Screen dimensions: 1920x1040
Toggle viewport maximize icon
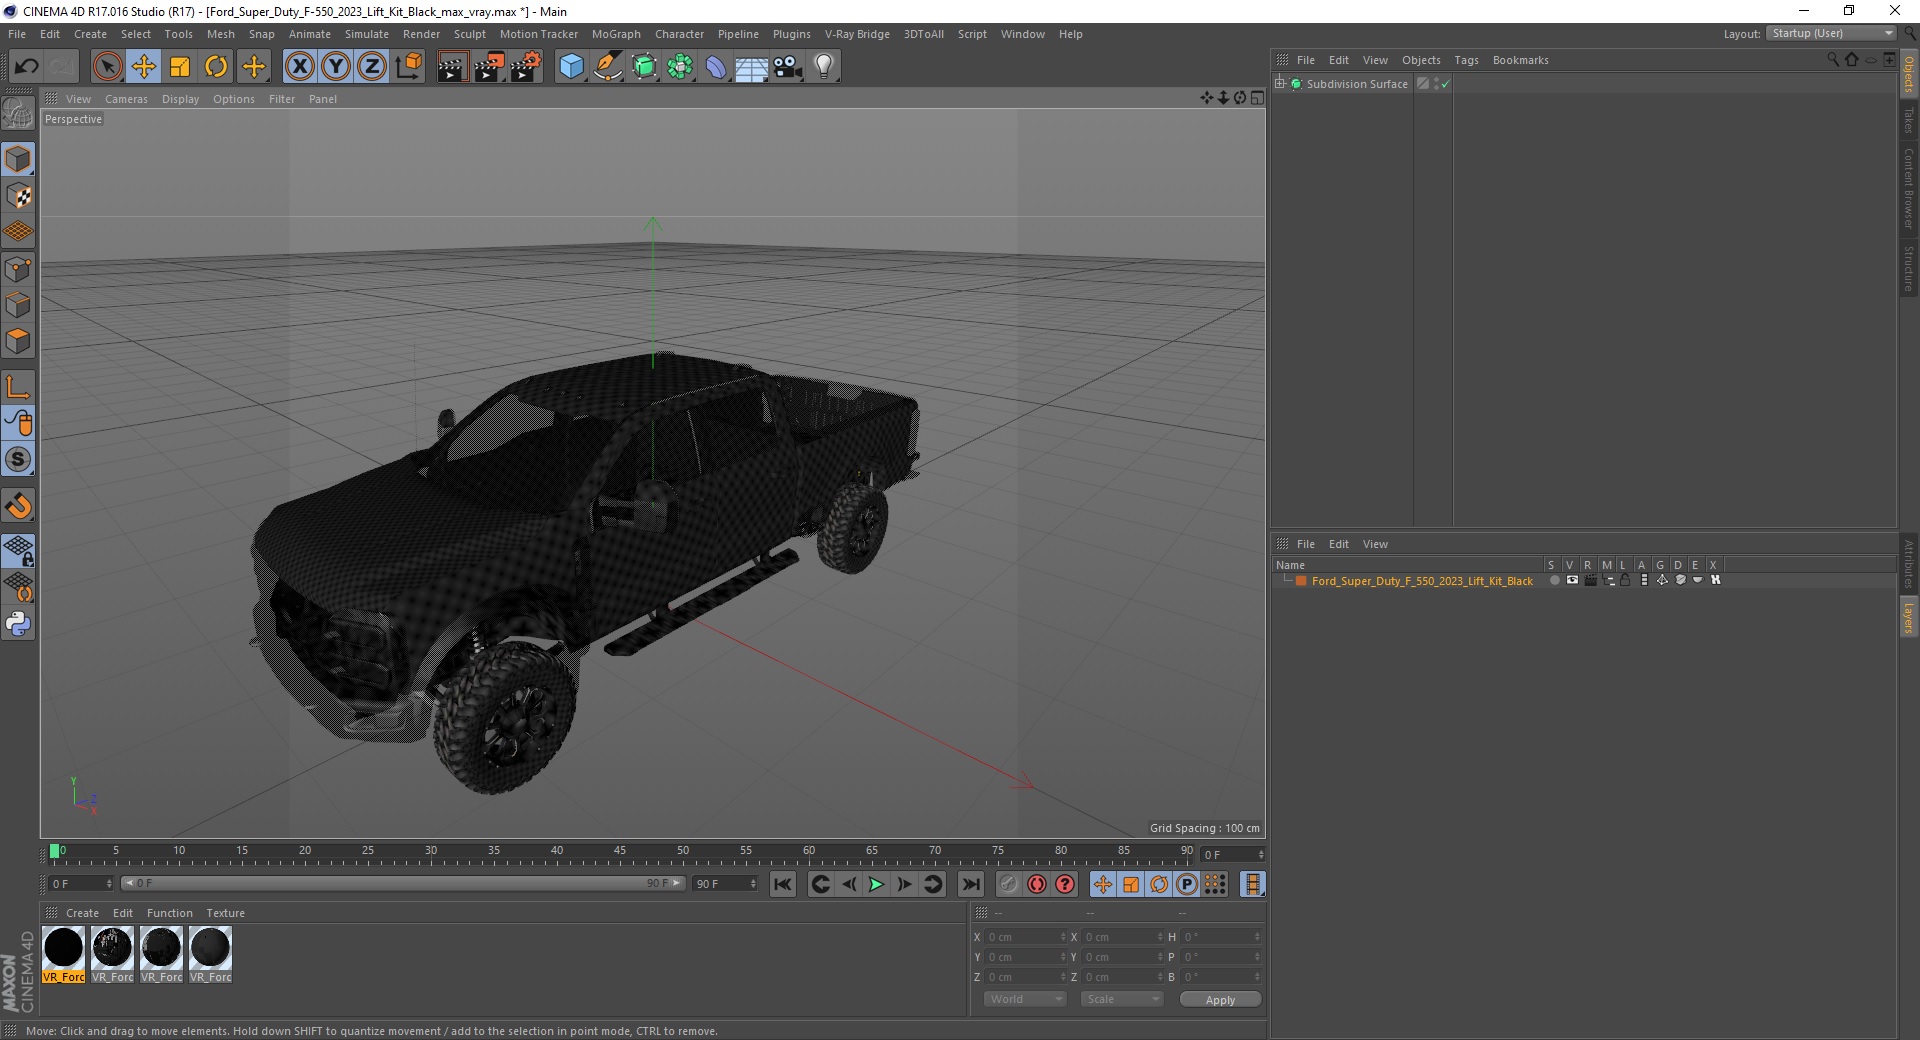[1257, 98]
